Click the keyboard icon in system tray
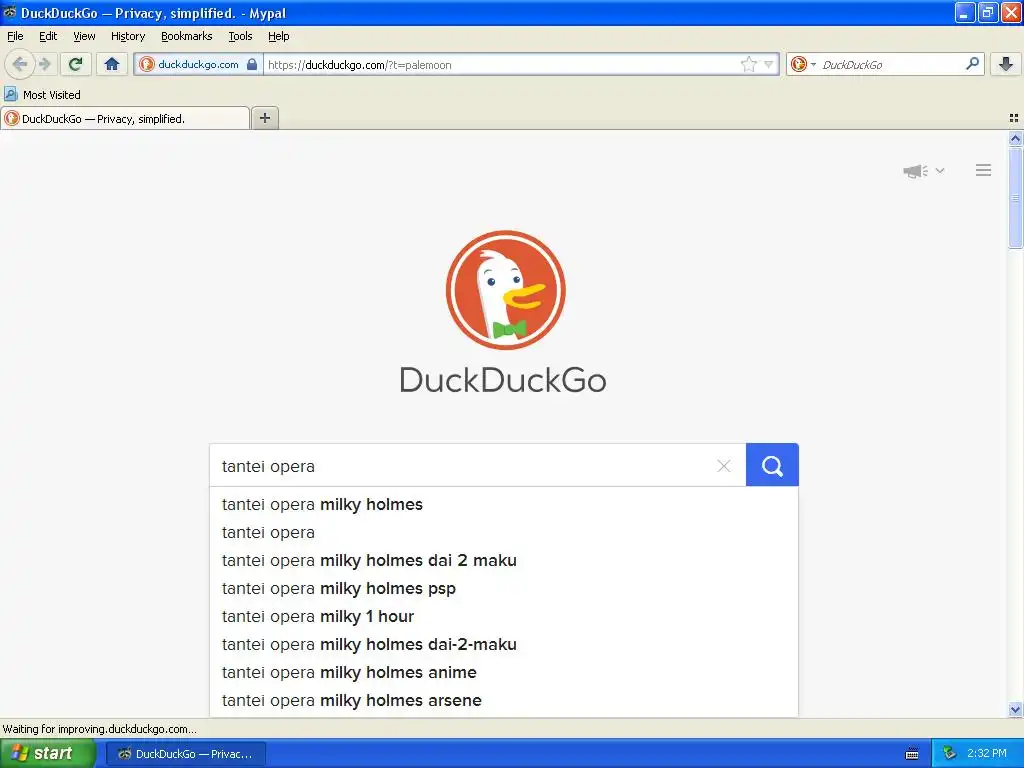Screen dimensions: 1024x768 [x=912, y=754]
